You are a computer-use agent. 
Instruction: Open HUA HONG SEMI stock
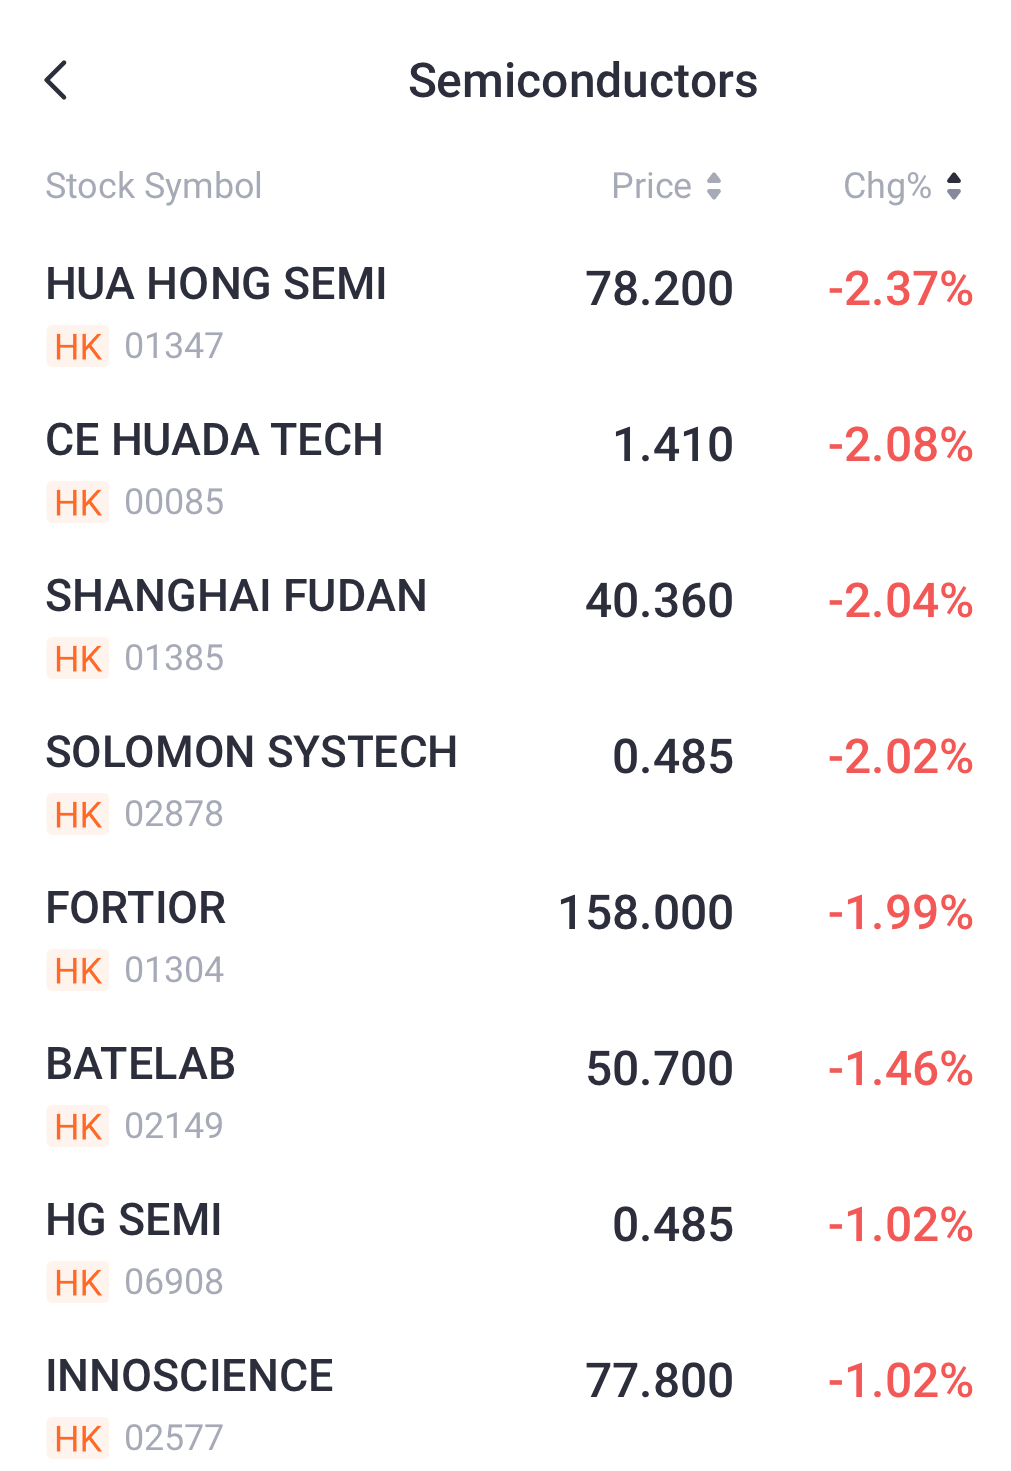(x=505, y=314)
